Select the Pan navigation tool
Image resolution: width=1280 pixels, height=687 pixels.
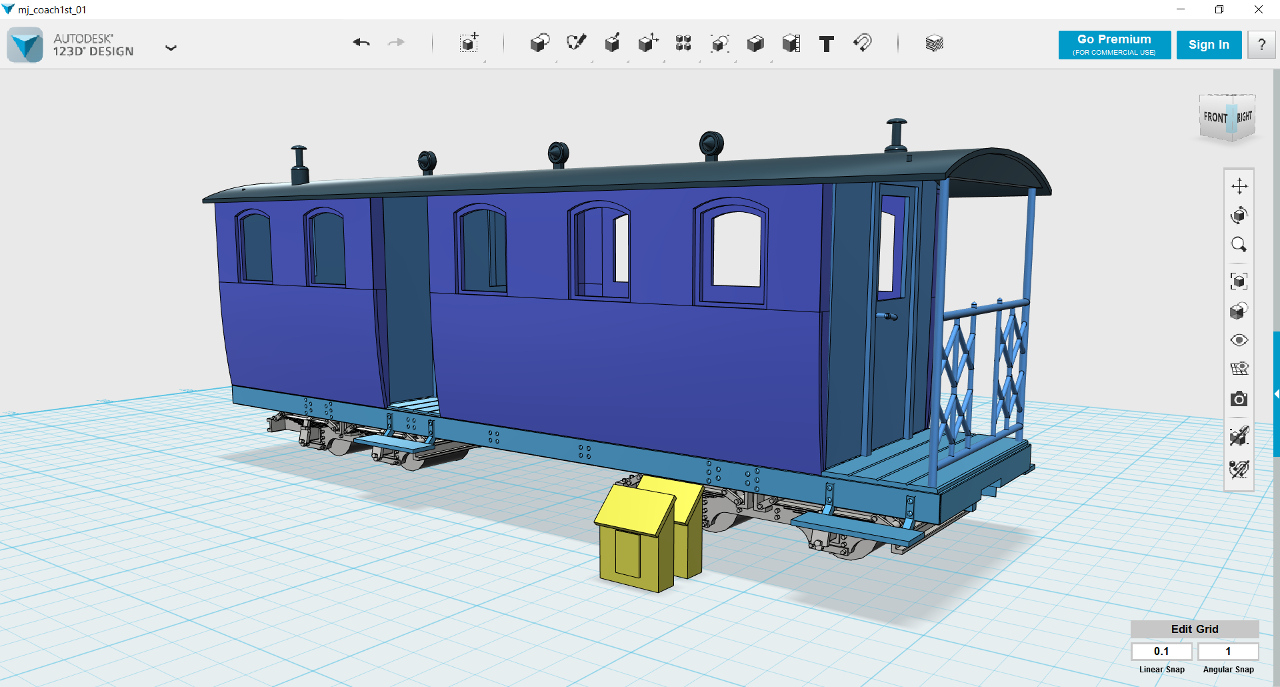[x=1239, y=186]
